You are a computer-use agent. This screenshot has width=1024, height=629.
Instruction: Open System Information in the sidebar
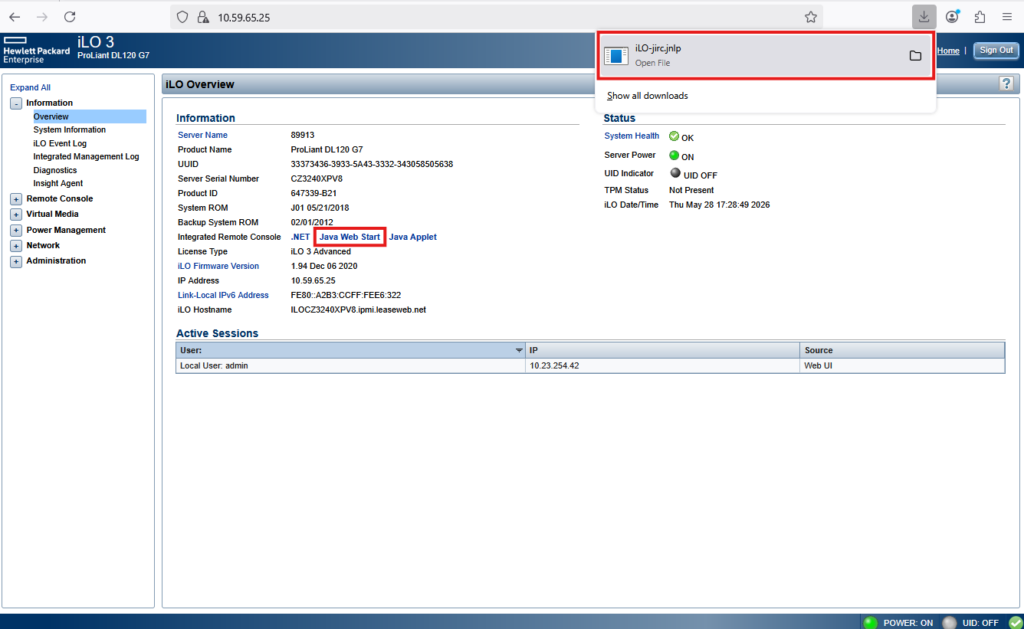[x=69, y=129]
